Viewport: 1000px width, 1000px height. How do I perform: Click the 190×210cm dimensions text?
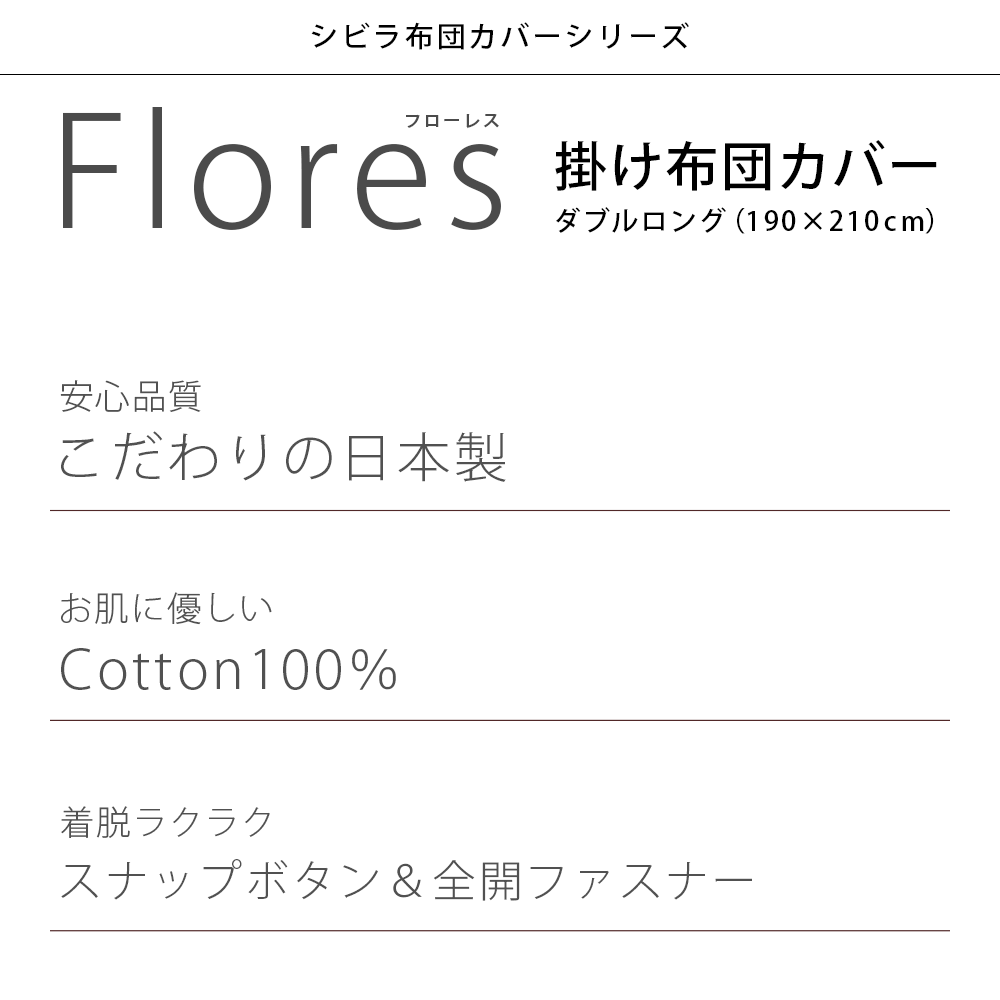[x=835, y=221]
